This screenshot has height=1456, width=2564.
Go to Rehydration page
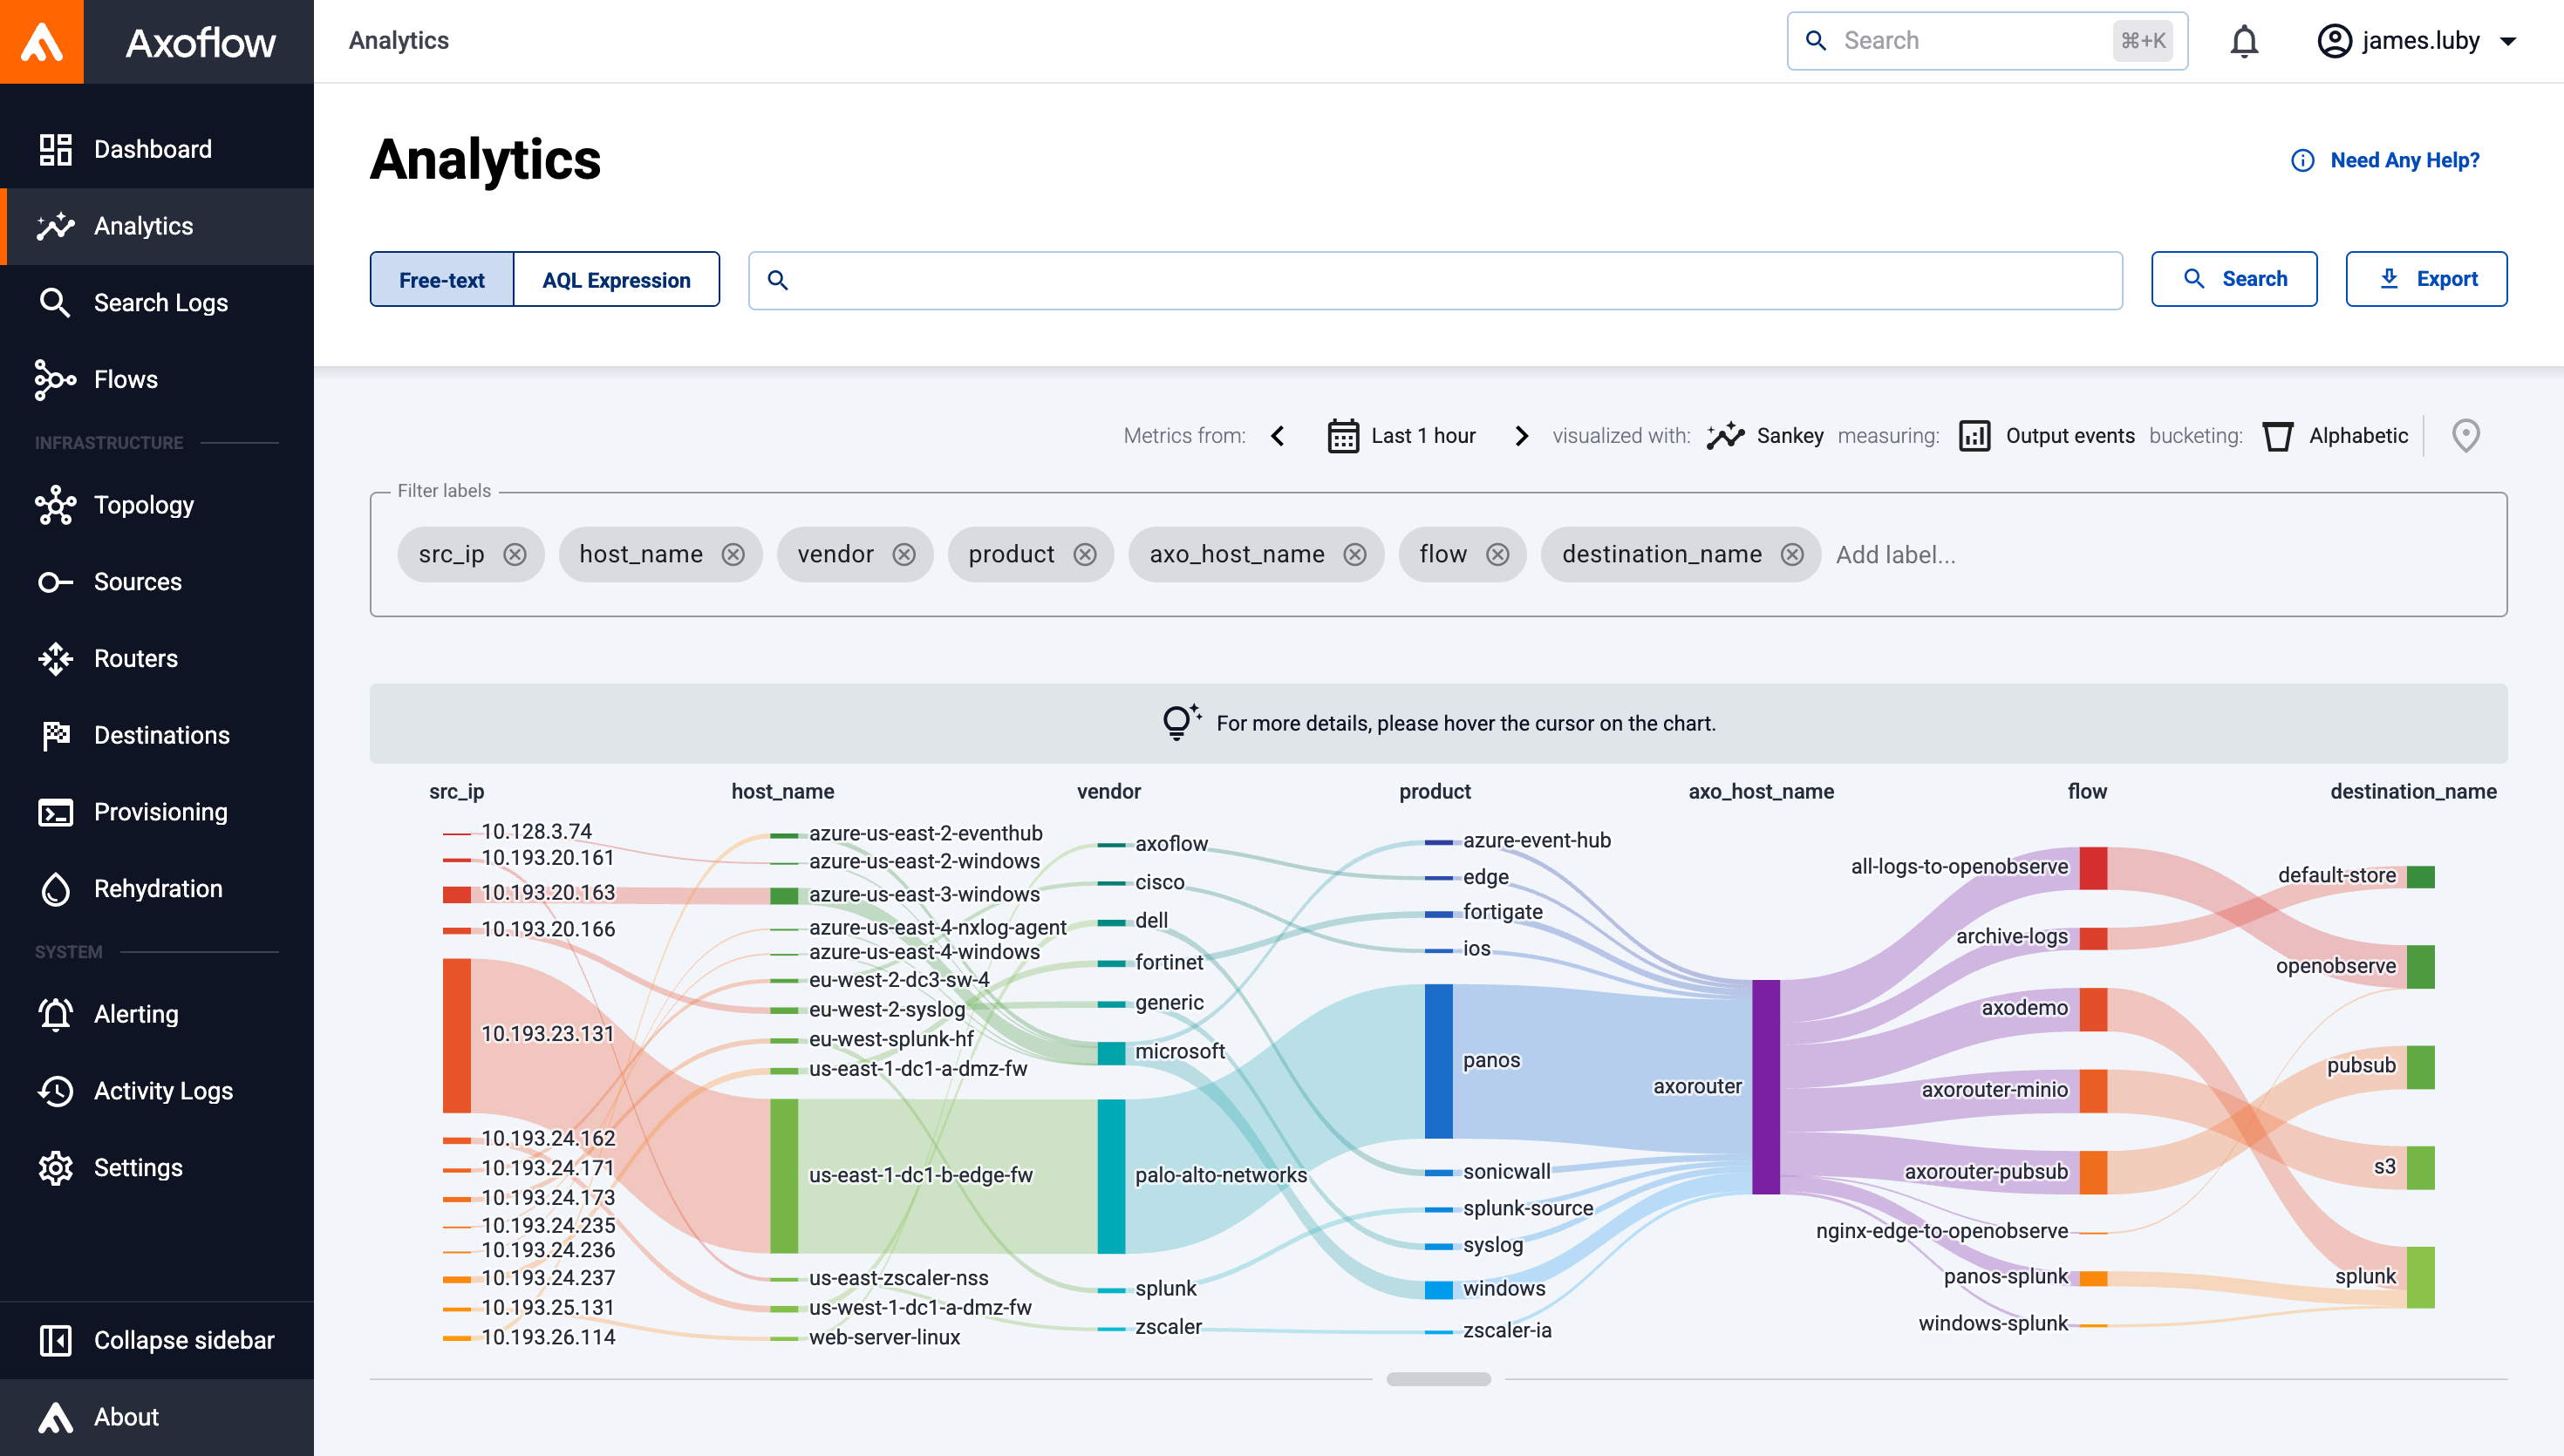click(x=157, y=888)
